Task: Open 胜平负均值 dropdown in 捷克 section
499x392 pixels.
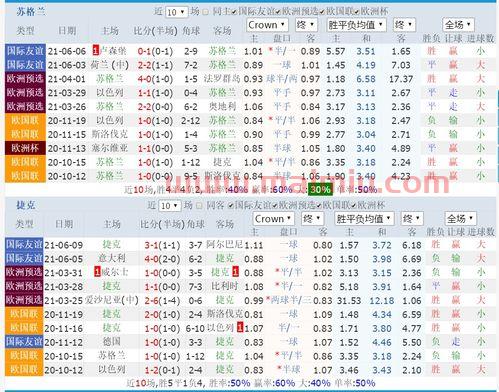Action: coord(364,219)
